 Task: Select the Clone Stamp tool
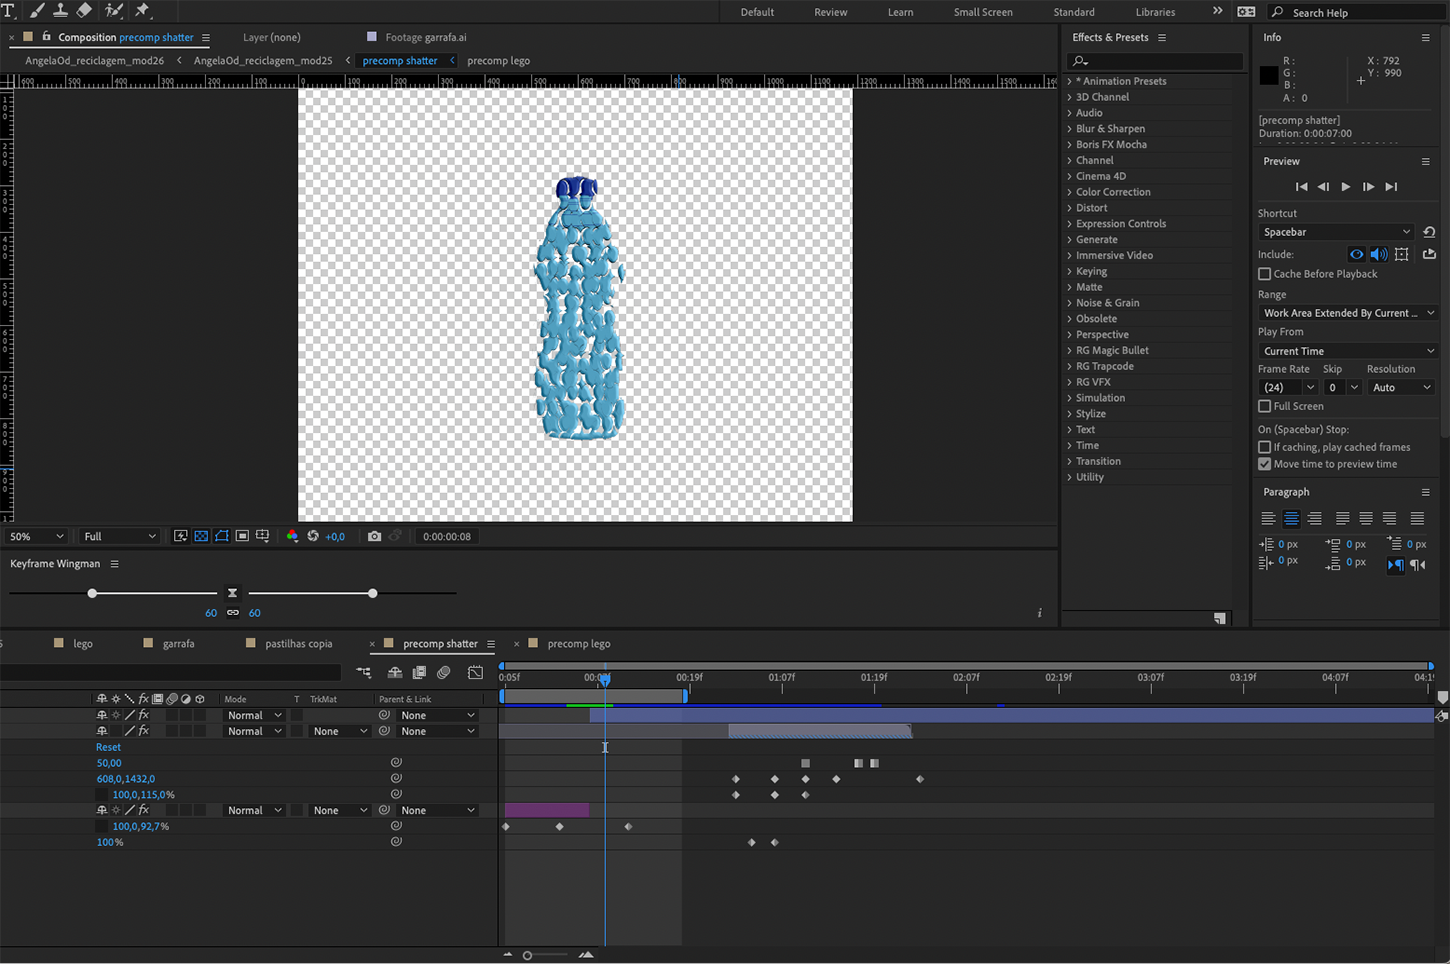[60, 10]
